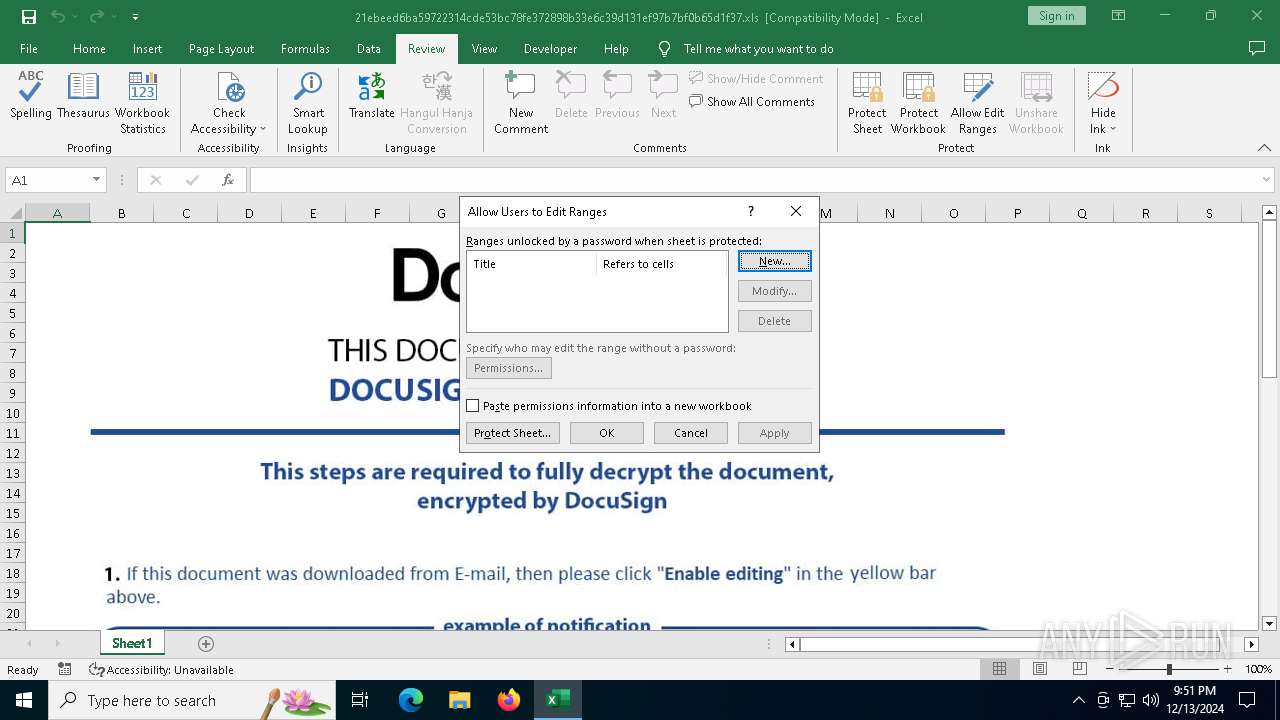The height and width of the screenshot is (720, 1280).
Task: Click the formula bar input field
Action: pos(754,180)
